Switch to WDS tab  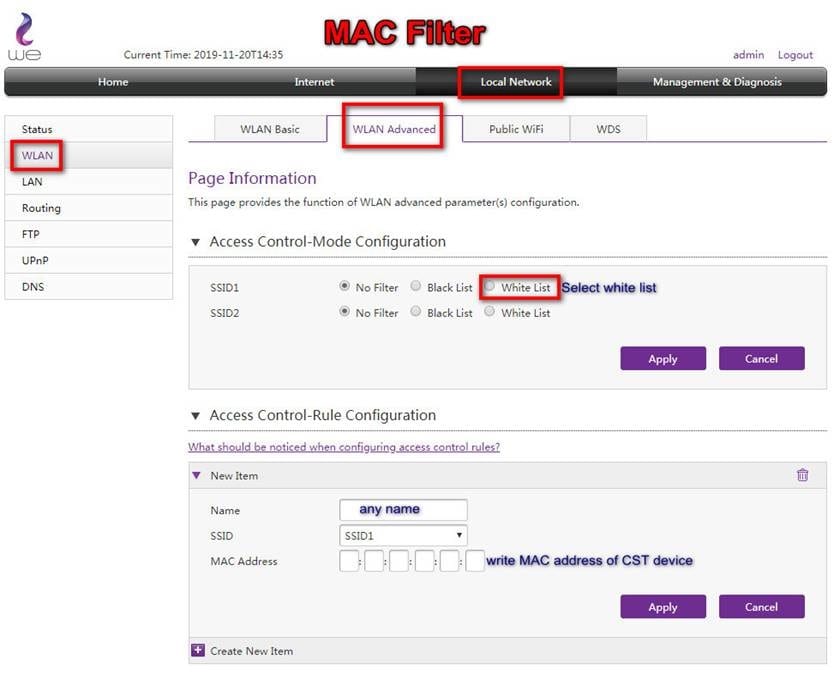pyautogui.click(x=608, y=129)
